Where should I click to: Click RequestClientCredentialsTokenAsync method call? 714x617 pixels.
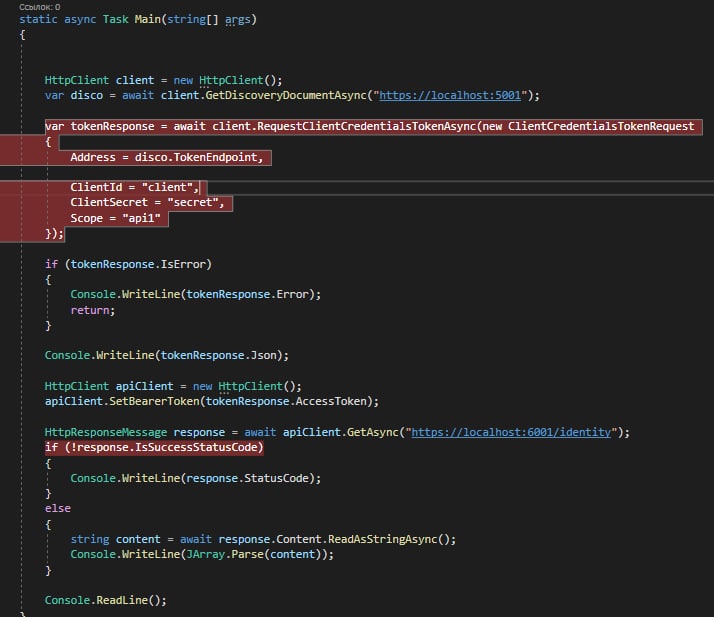[367, 126]
